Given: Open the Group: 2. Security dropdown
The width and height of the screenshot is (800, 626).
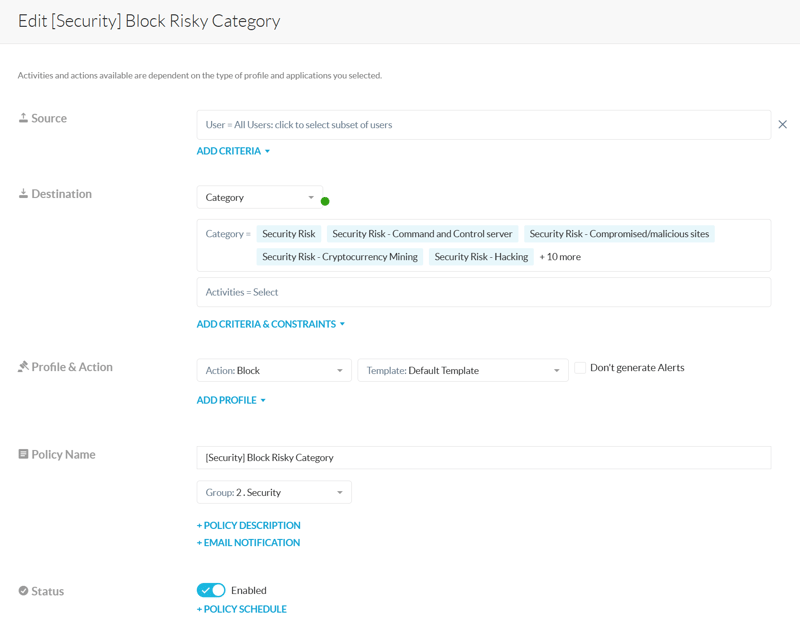Looking at the screenshot, I should 273,493.
